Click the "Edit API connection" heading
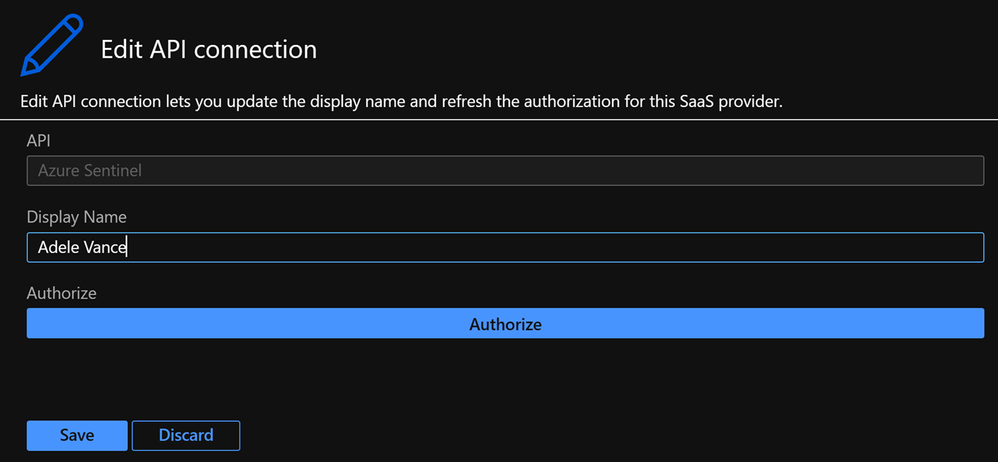 point(208,49)
